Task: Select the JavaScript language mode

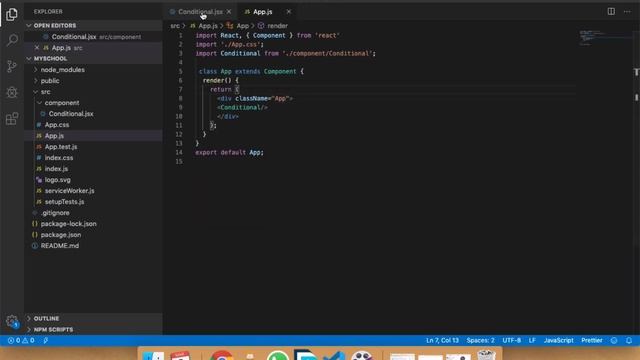Action: pos(558,340)
